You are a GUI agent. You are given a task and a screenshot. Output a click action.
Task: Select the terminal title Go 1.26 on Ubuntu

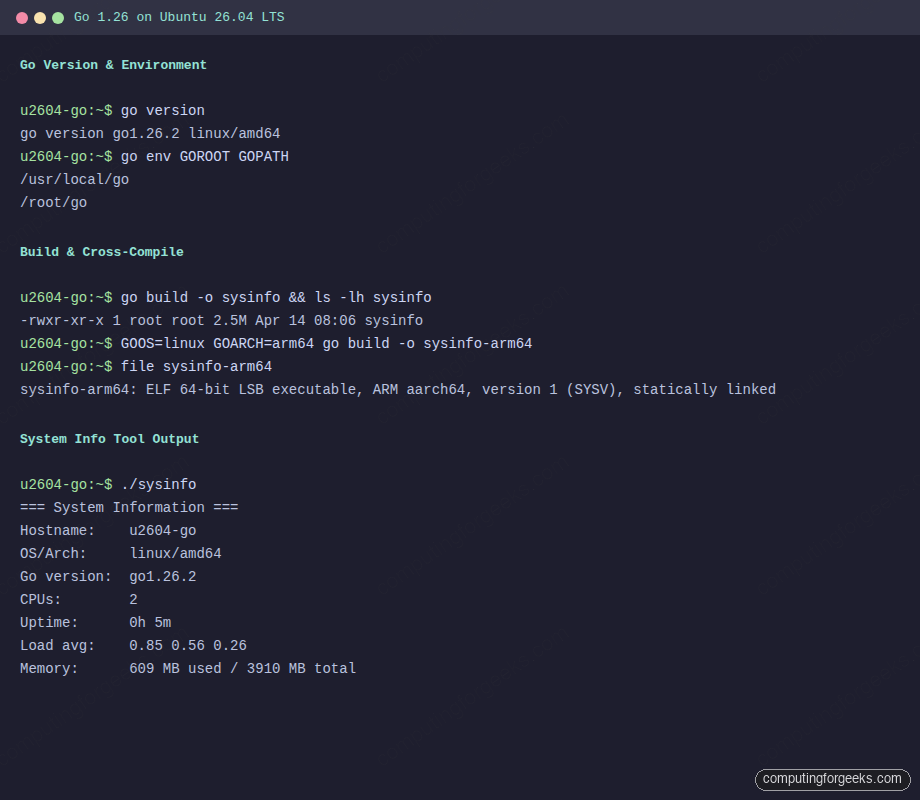coord(177,17)
